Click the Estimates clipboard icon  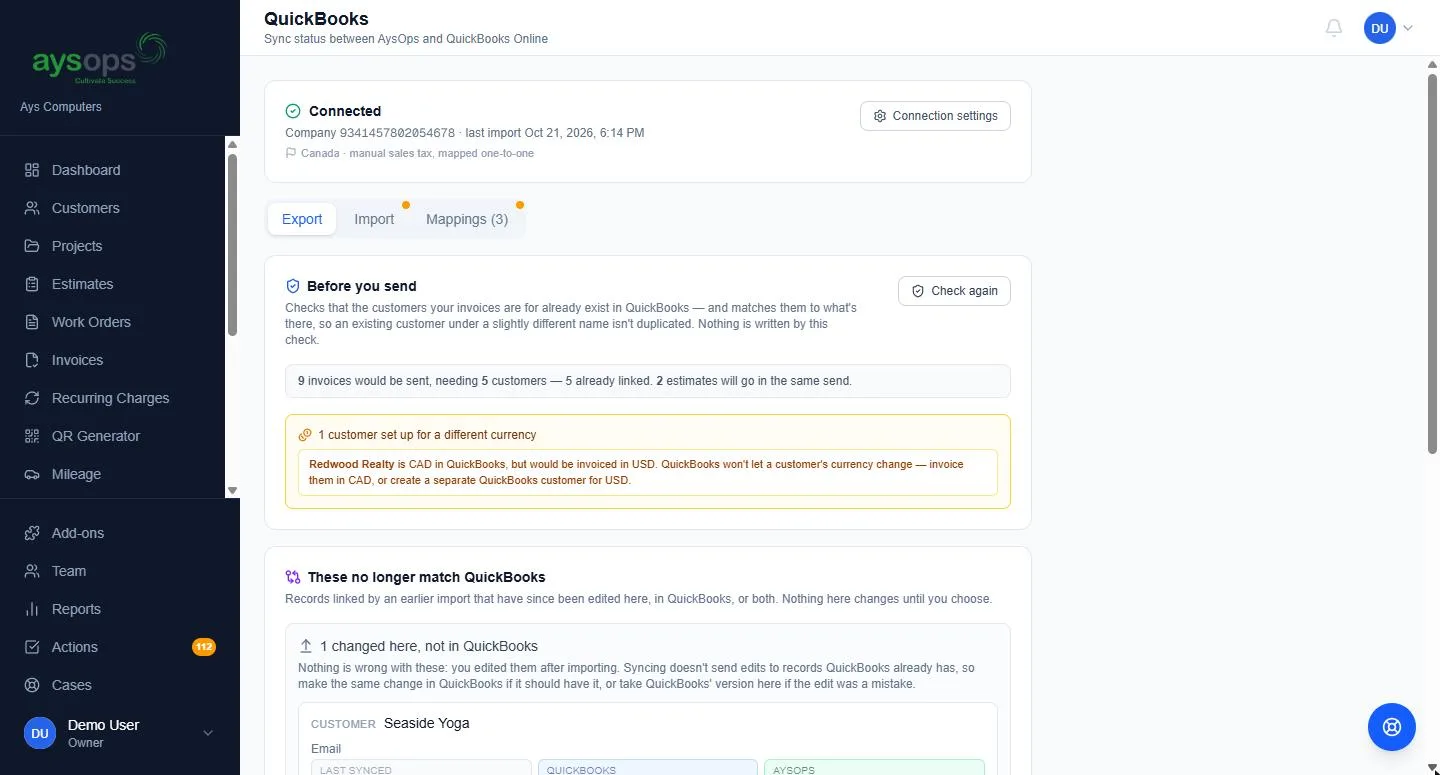point(32,284)
